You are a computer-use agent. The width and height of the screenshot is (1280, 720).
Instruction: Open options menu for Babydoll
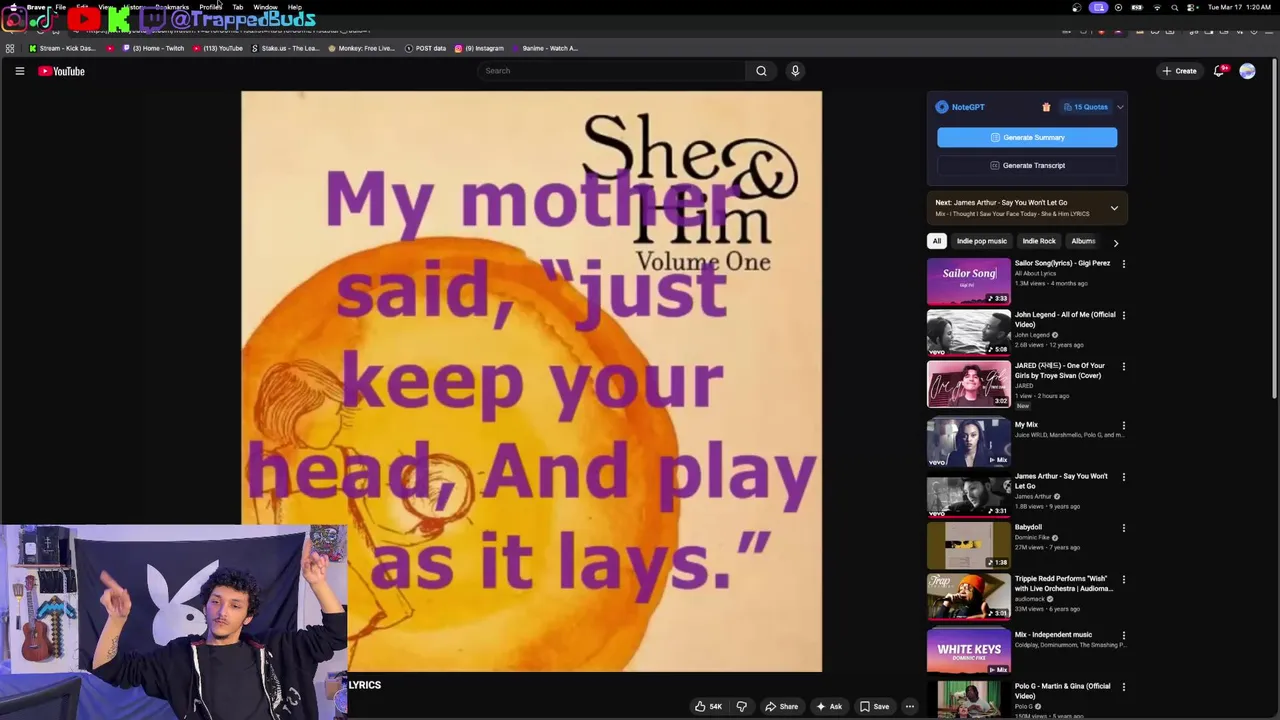click(1123, 528)
